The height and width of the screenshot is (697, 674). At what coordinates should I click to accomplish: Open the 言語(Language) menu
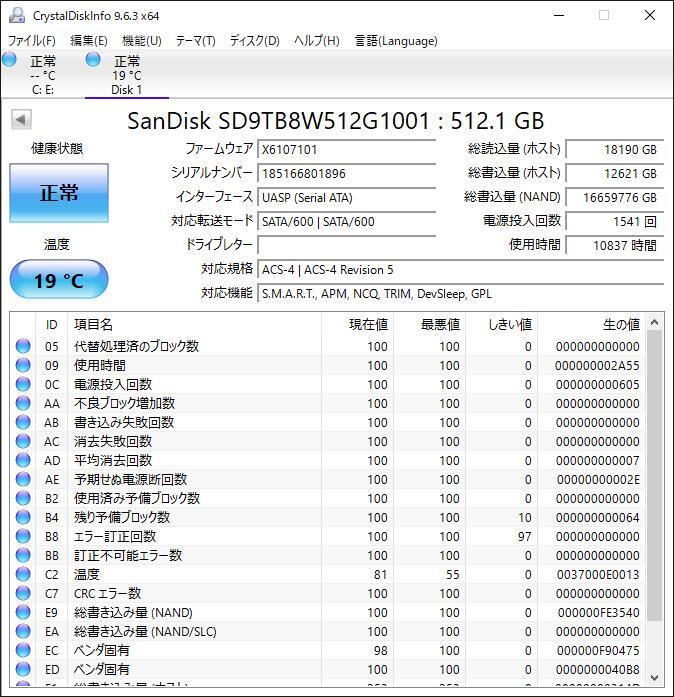pos(396,41)
